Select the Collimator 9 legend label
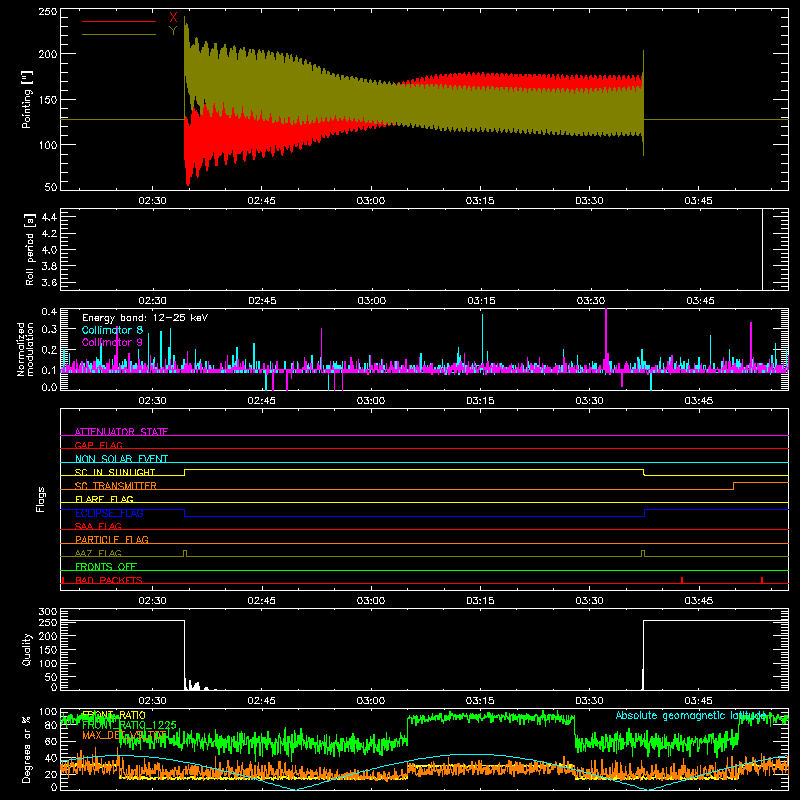800x800 pixels. click(112, 342)
